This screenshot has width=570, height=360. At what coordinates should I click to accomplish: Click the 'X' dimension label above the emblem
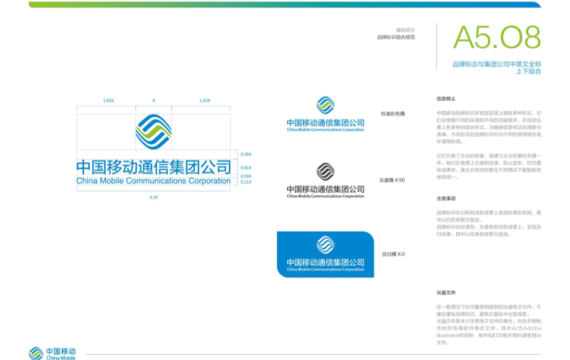(153, 100)
